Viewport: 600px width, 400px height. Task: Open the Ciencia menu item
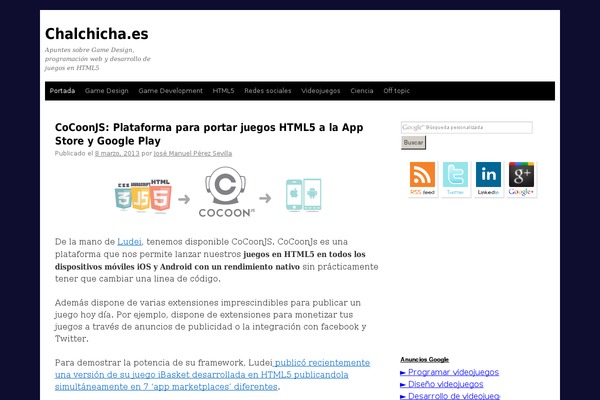(x=362, y=91)
